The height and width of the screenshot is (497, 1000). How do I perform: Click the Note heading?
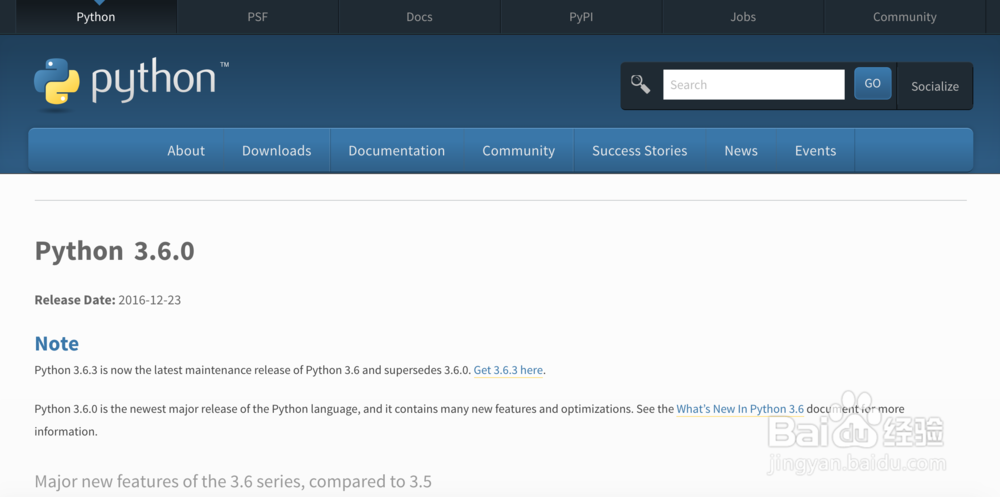tap(57, 343)
